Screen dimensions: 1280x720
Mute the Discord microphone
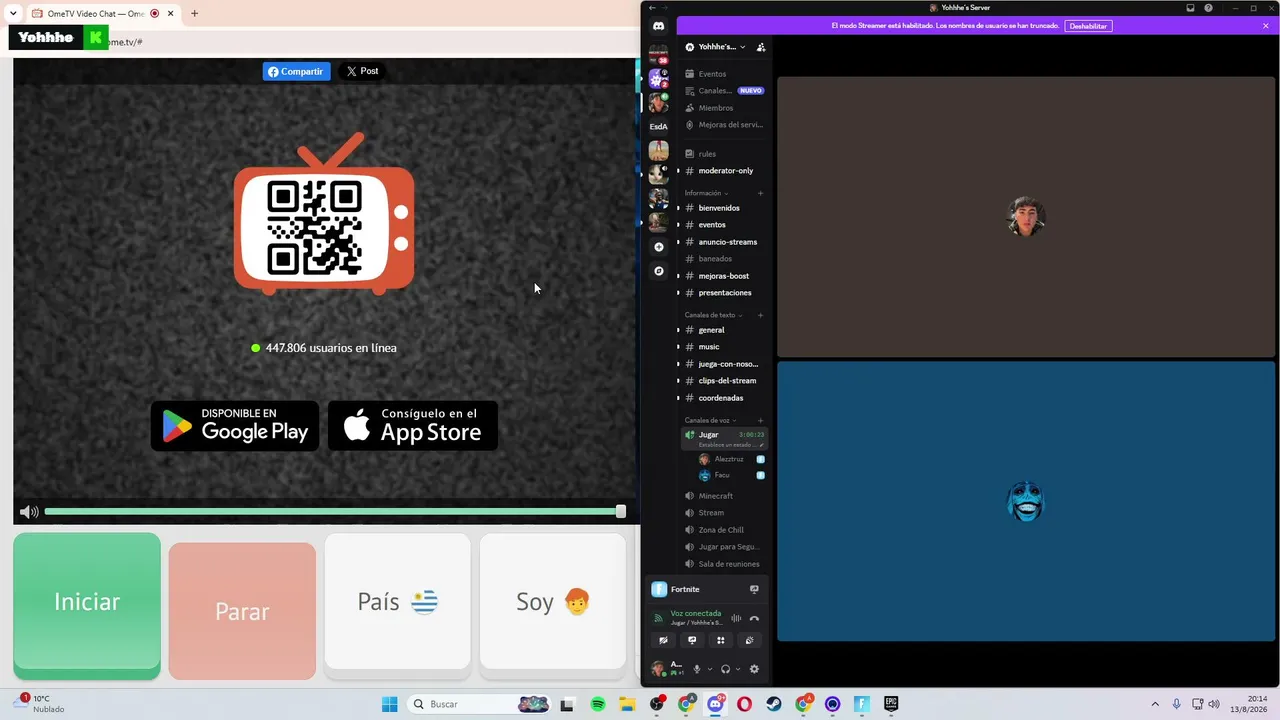[697, 669]
